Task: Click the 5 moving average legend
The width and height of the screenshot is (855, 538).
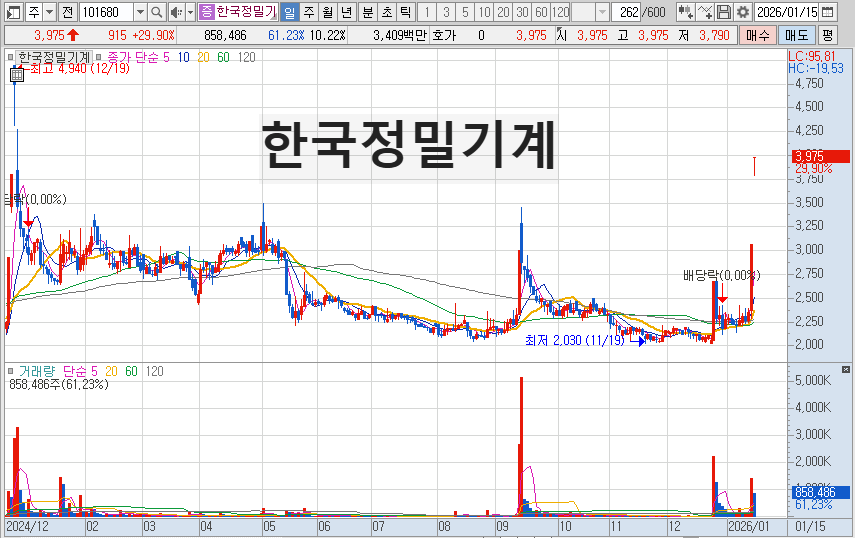Action: point(167,57)
